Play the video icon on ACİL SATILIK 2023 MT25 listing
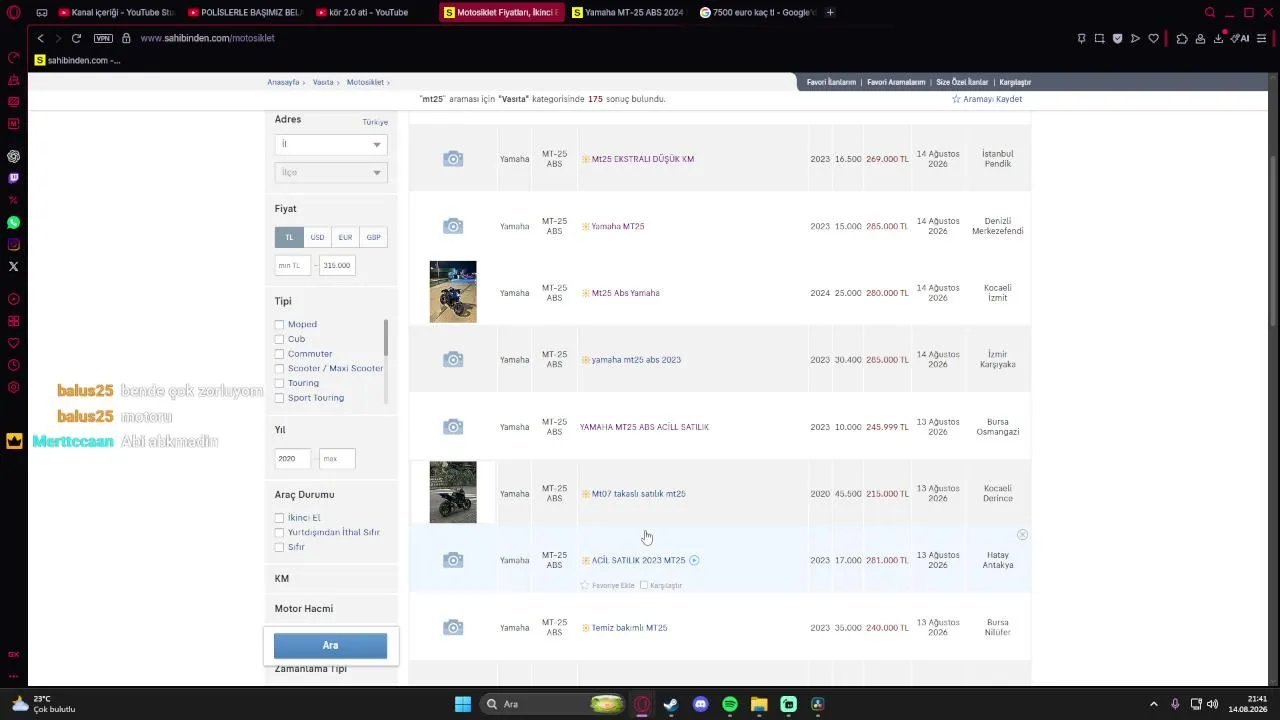Viewport: 1280px width, 720px height. [x=694, y=560]
